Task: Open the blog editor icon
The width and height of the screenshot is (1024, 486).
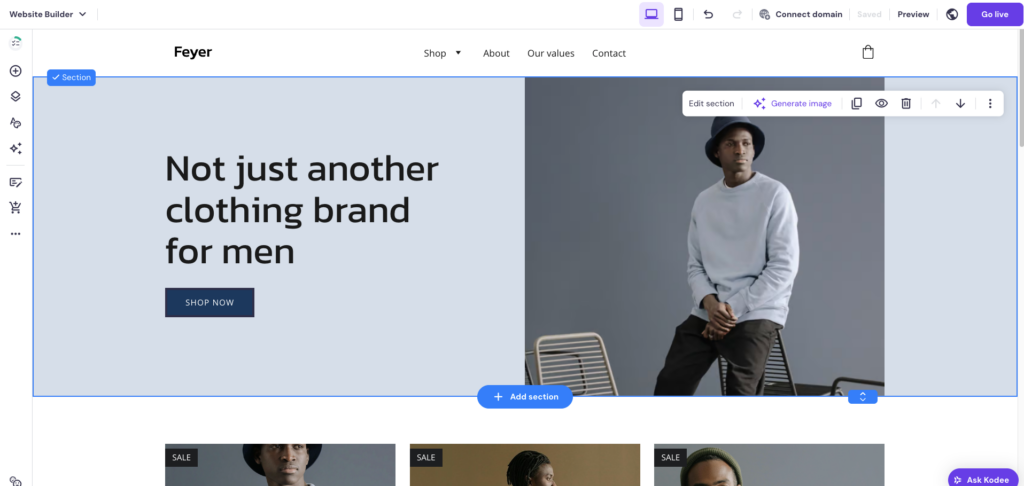Action: [x=16, y=182]
